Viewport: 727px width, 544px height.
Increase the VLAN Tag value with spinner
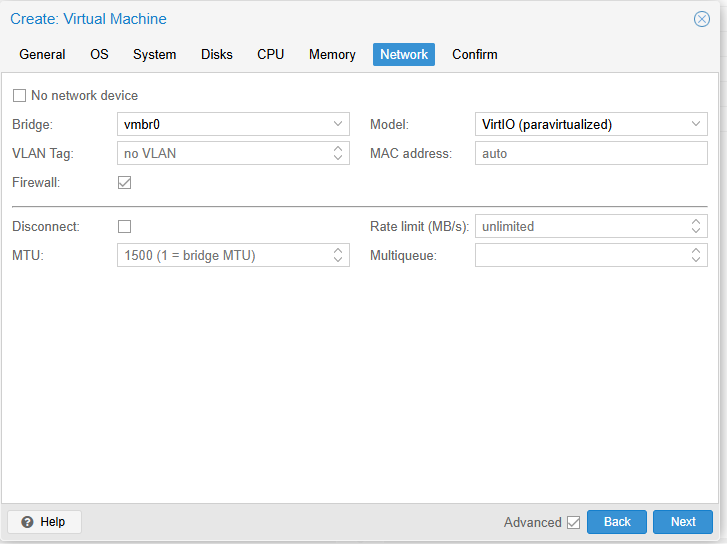[338, 148]
